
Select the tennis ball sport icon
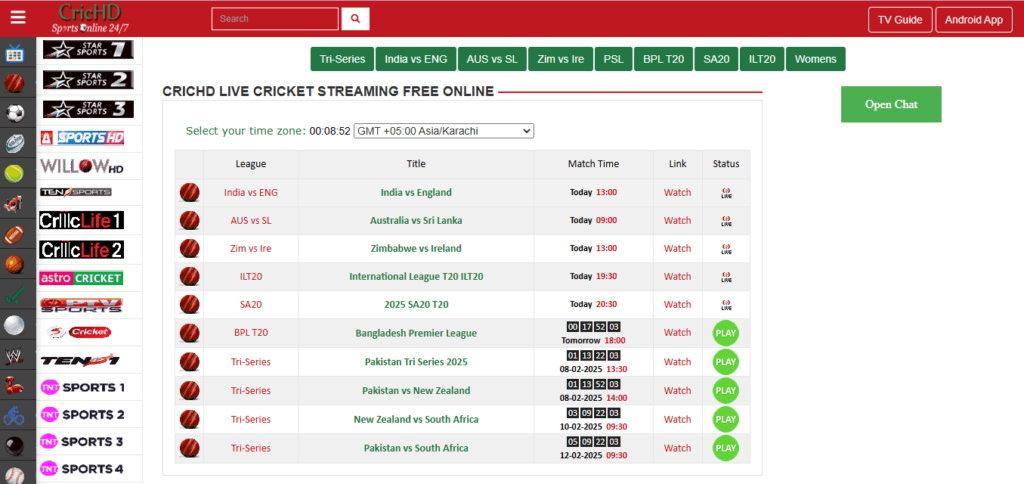15,173
